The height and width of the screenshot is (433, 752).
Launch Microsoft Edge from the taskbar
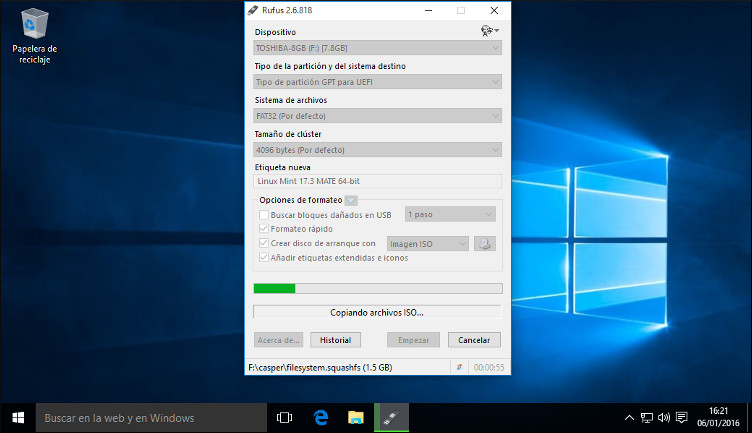pos(320,418)
